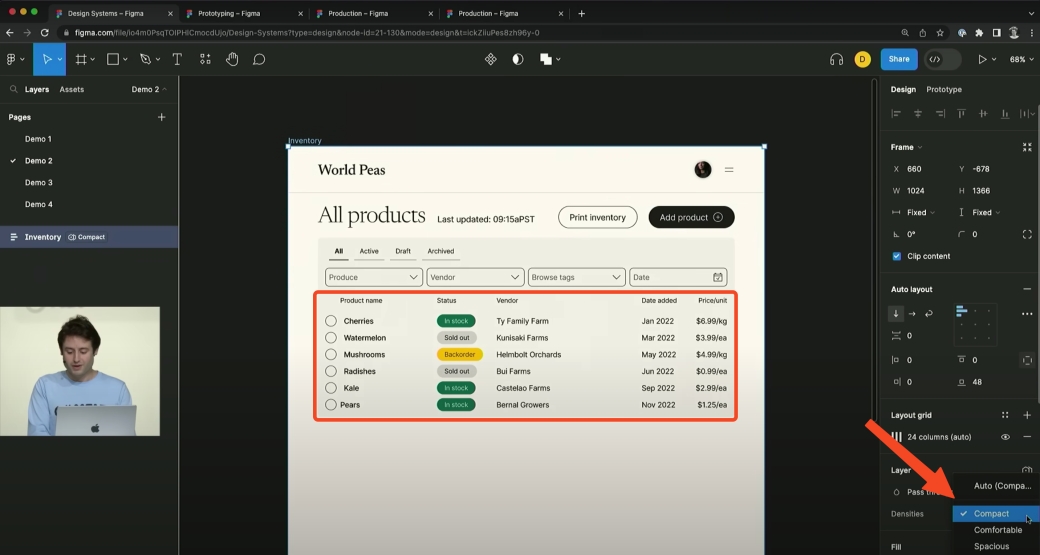Select the Frame tool
Viewport: 1040px width, 555px height.
point(81,60)
